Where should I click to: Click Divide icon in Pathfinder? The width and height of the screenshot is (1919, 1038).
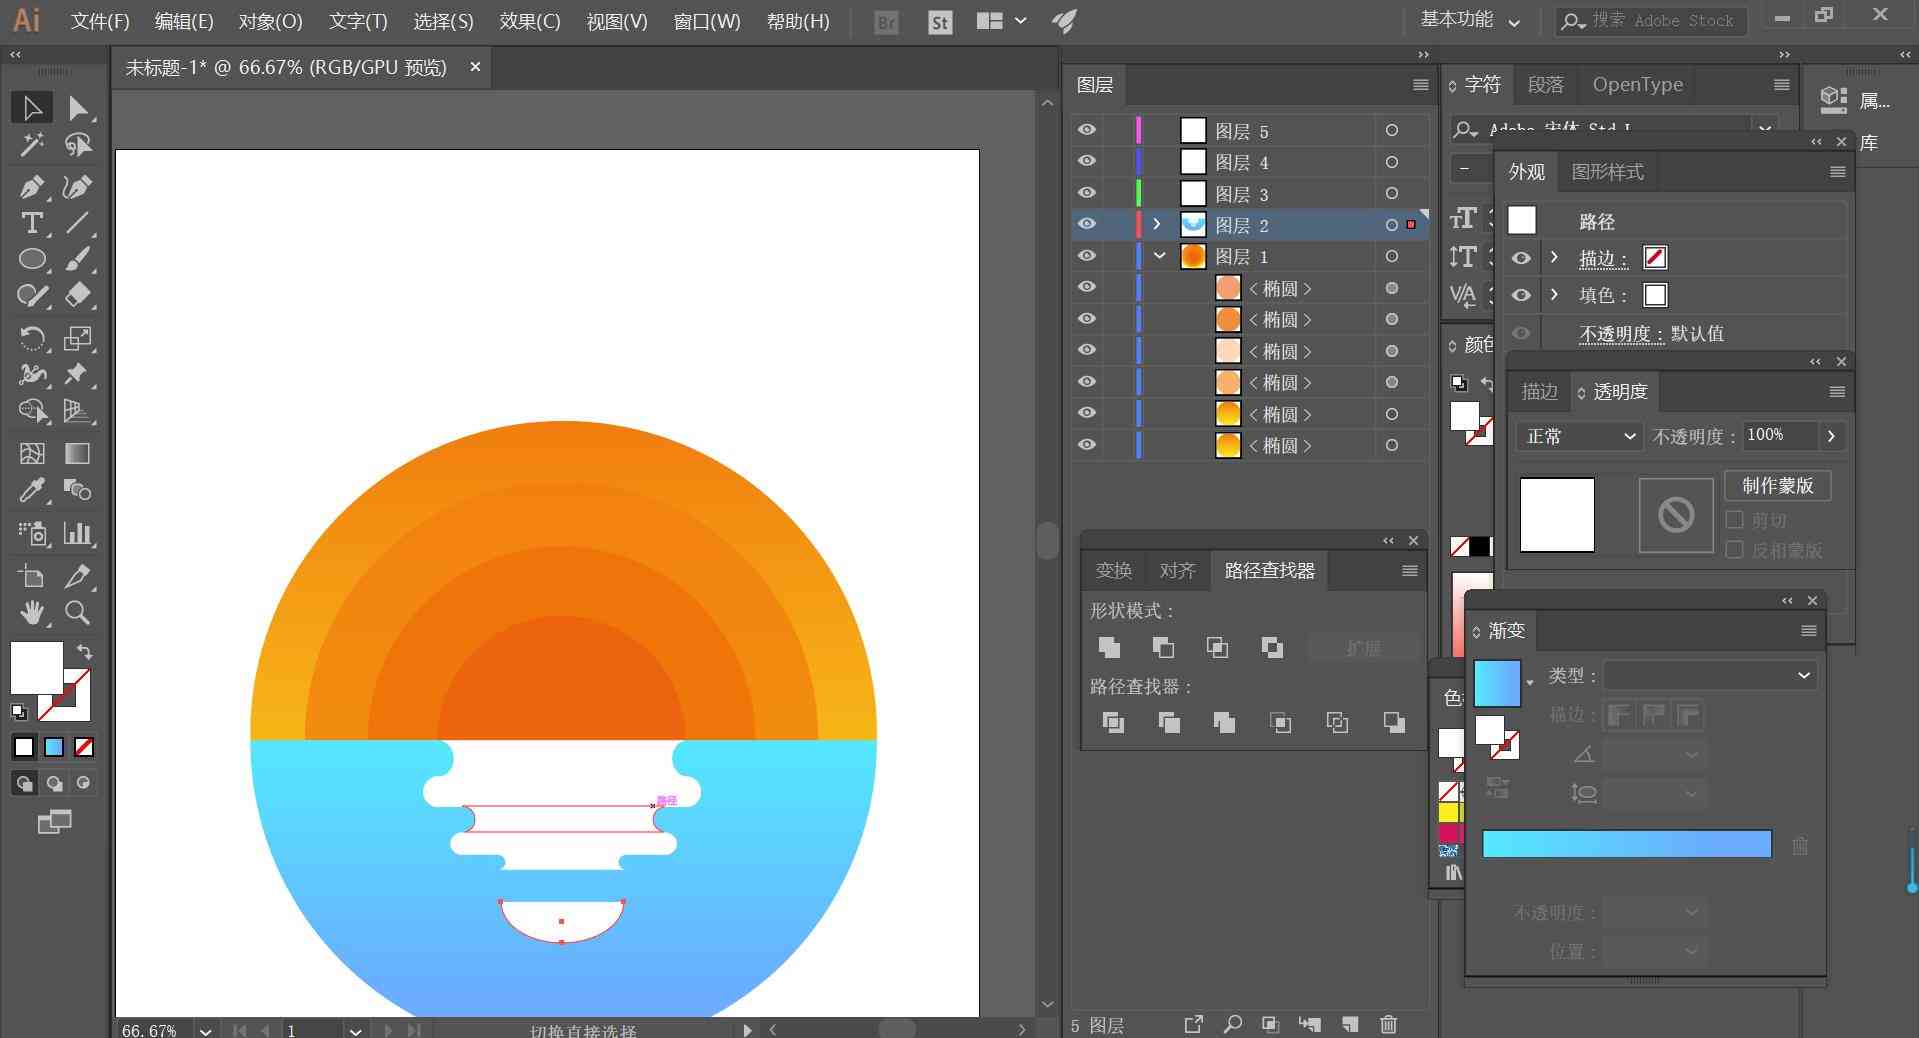1113,722
